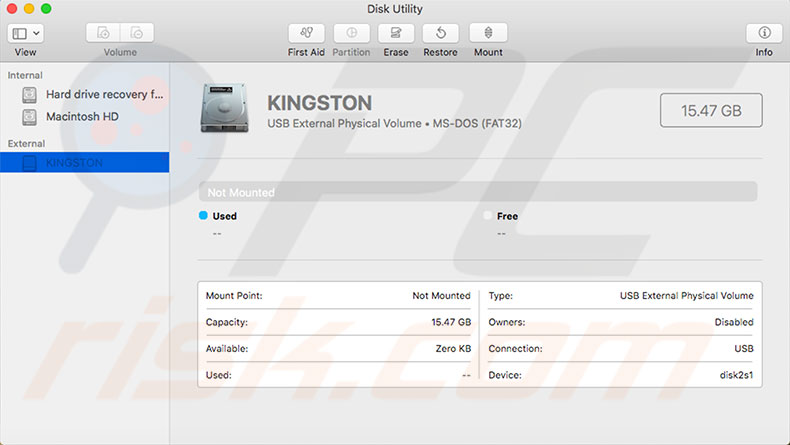The height and width of the screenshot is (445, 790).
Task: Maximize the Disk Utility window
Action: [x=46, y=9]
